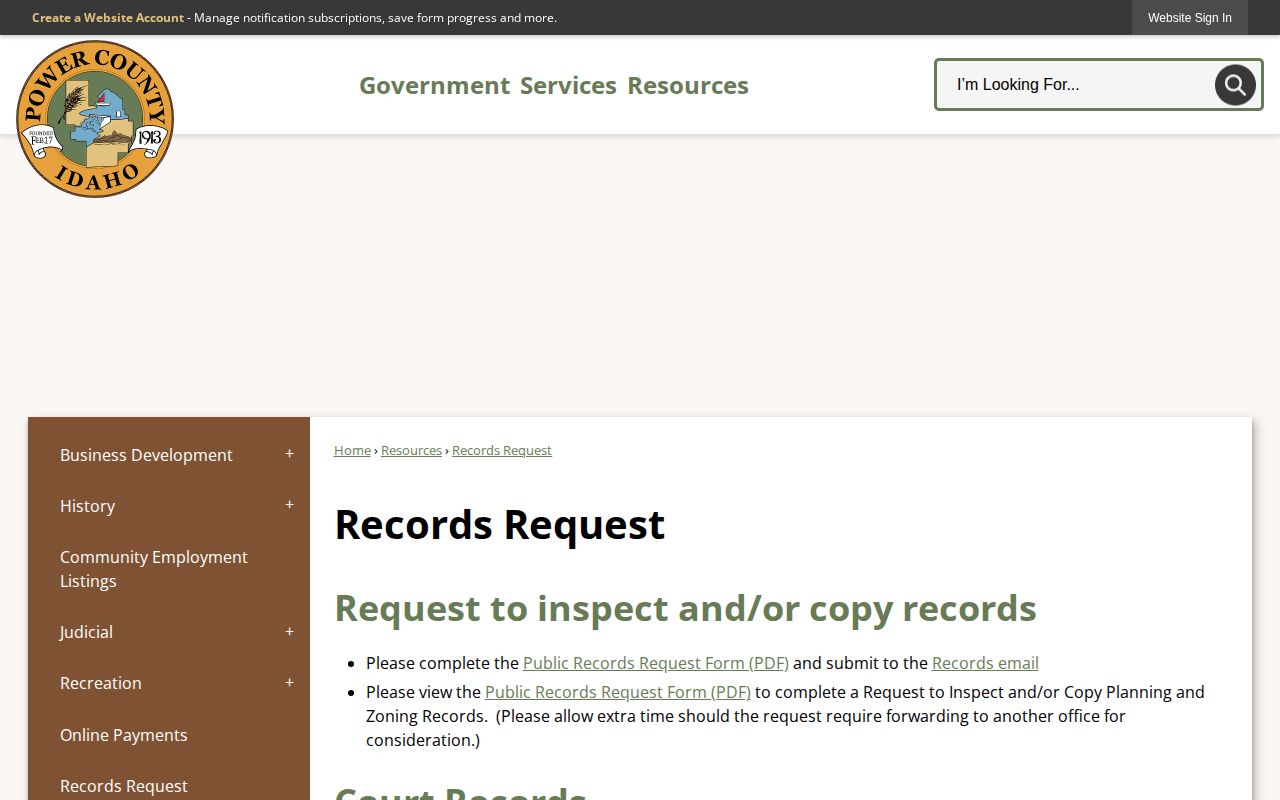The width and height of the screenshot is (1280, 800).
Task: Select Recreation in the sidebar
Action: 101,683
